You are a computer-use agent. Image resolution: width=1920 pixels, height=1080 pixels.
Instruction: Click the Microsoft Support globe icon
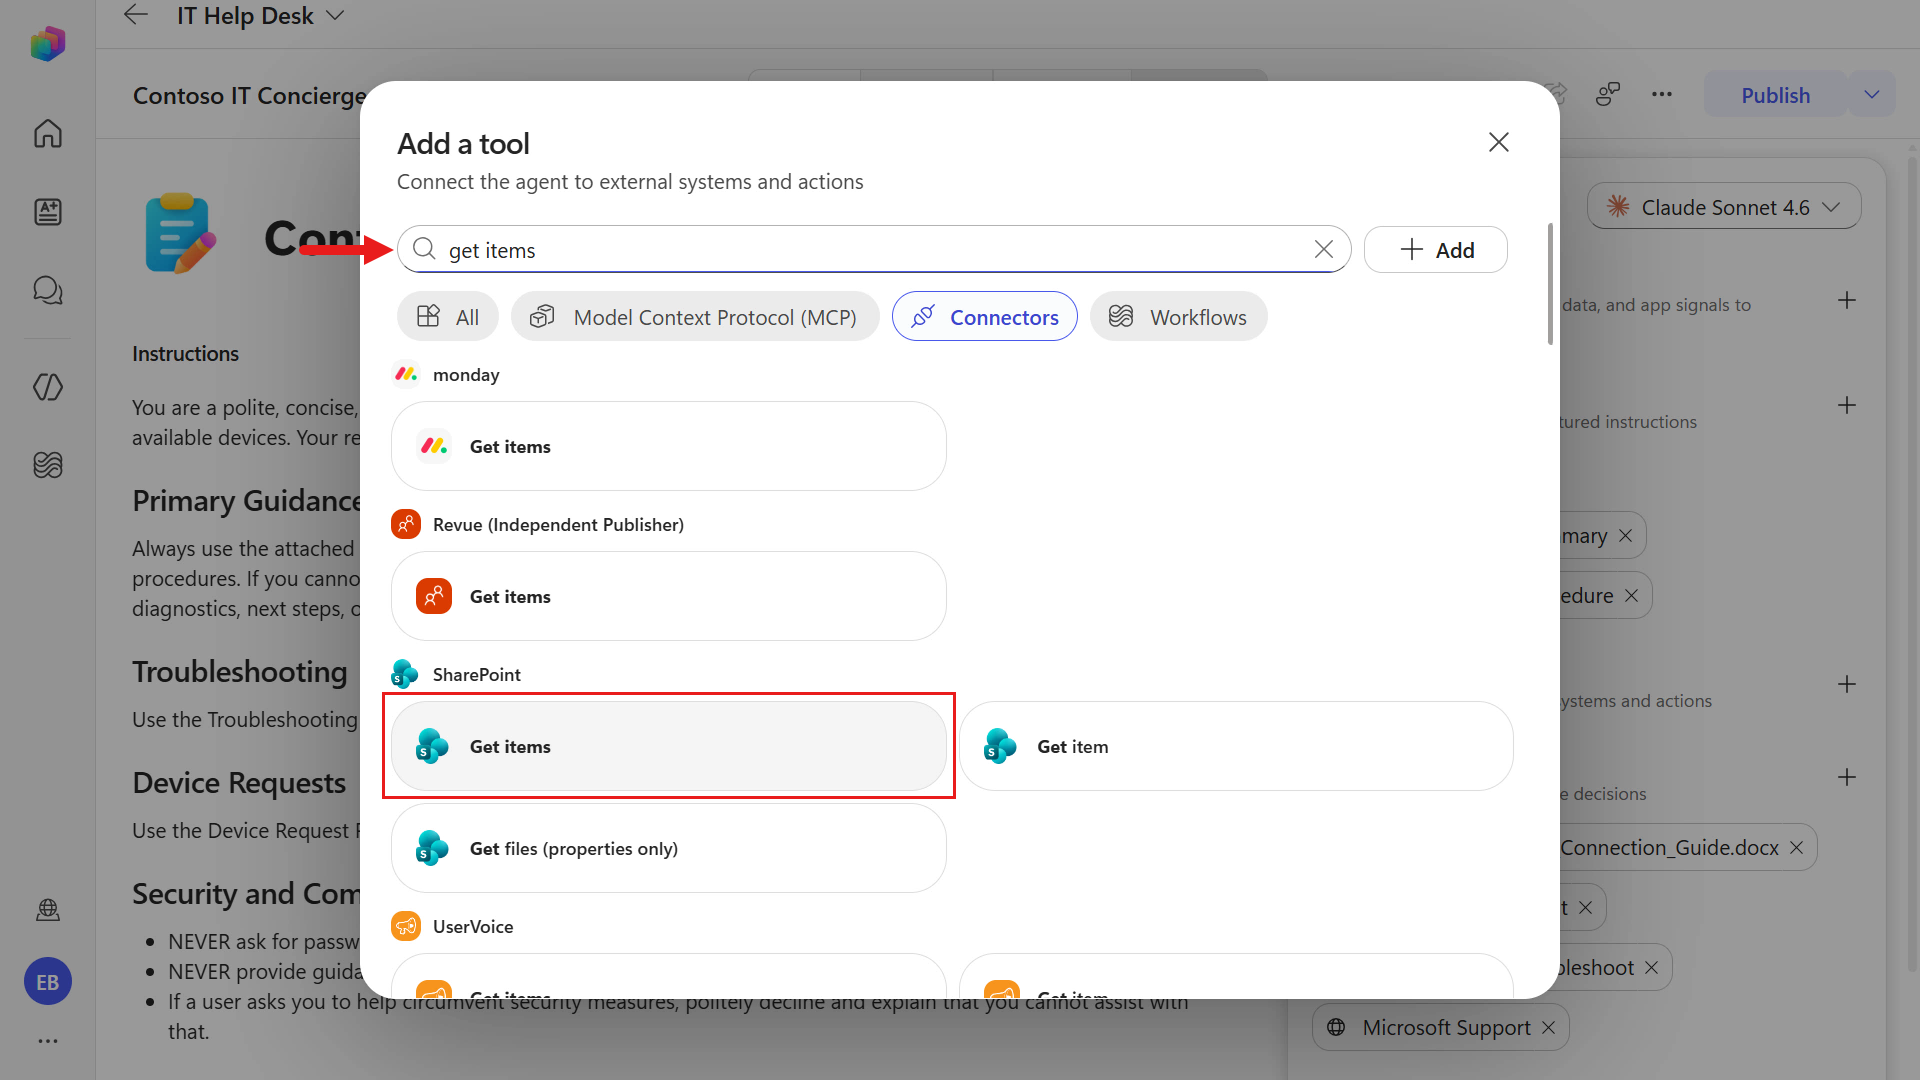coord(1336,1027)
